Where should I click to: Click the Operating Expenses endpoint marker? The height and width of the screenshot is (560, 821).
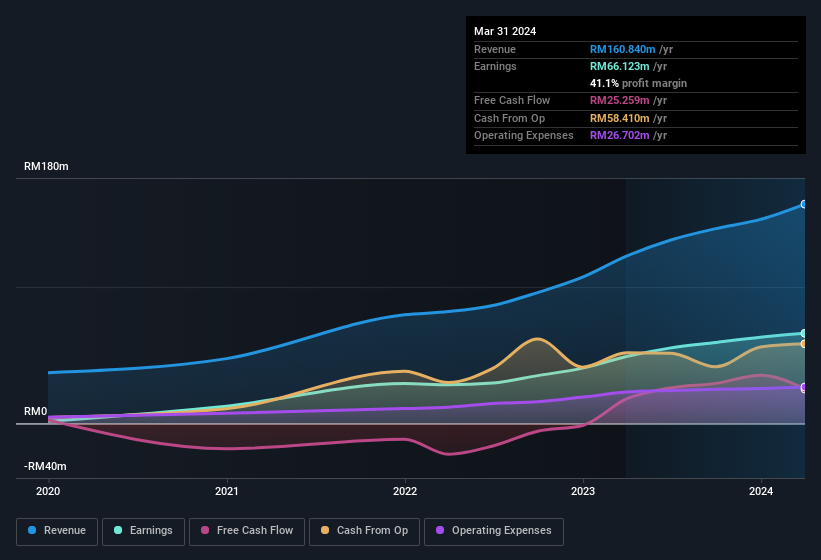(803, 387)
